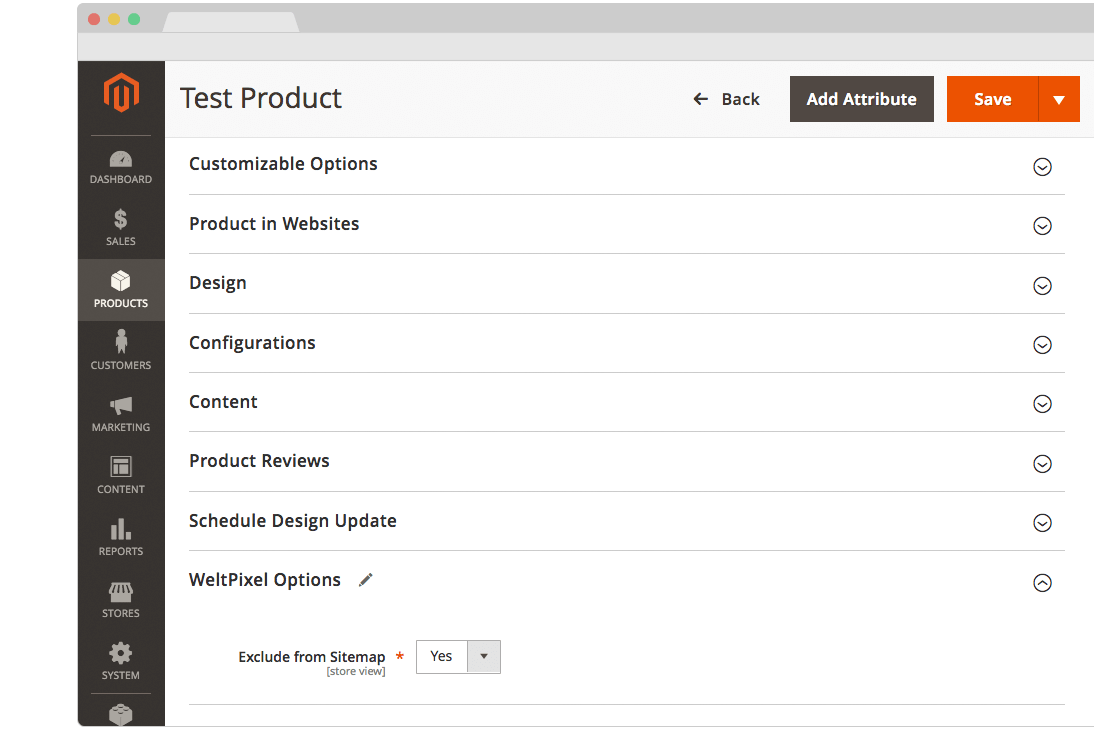Click the pencil icon beside WeltPixel Options
The height and width of the screenshot is (732, 1094).
point(366,580)
